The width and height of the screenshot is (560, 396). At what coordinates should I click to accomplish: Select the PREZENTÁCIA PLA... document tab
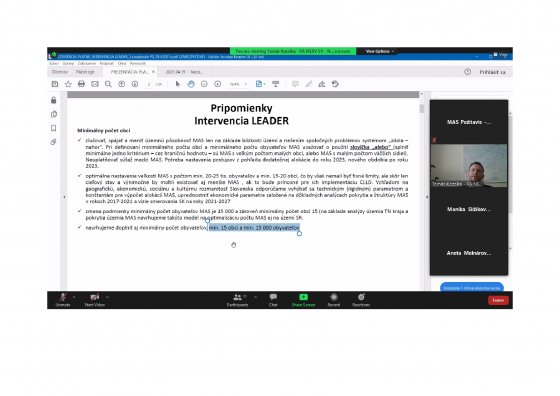point(129,72)
